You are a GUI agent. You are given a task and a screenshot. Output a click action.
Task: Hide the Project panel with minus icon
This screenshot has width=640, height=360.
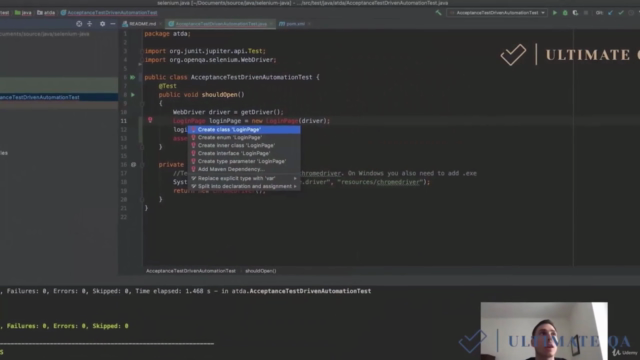click(x=113, y=24)
